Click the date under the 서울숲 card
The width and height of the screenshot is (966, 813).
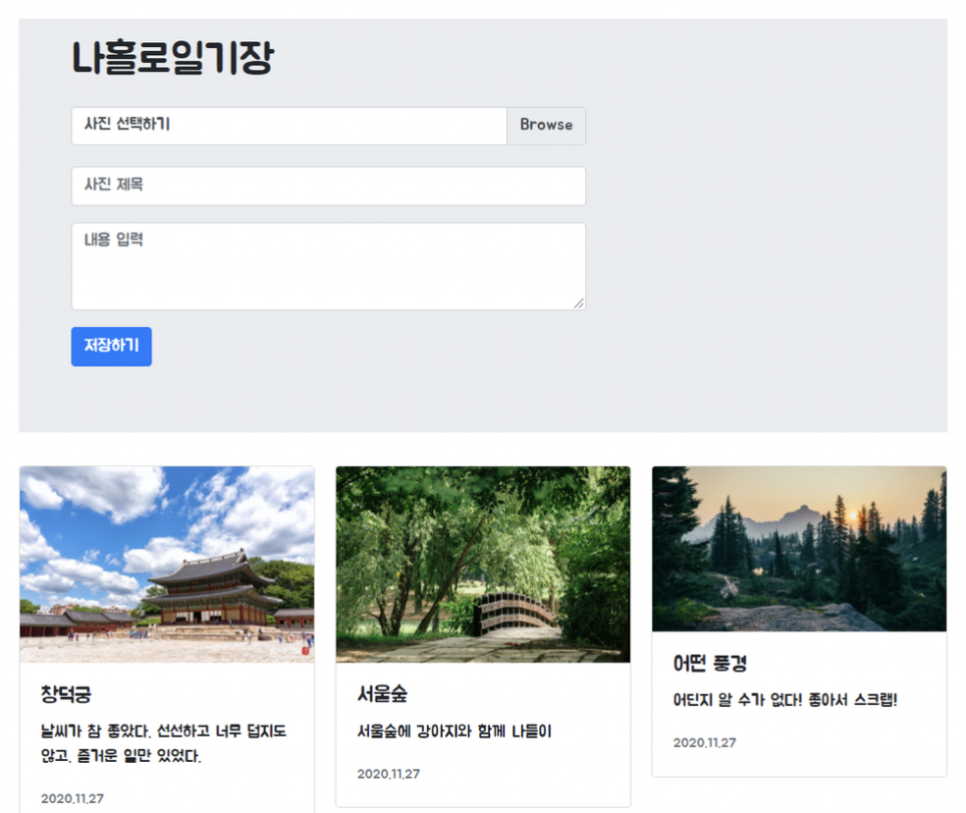tap(388, 774)
